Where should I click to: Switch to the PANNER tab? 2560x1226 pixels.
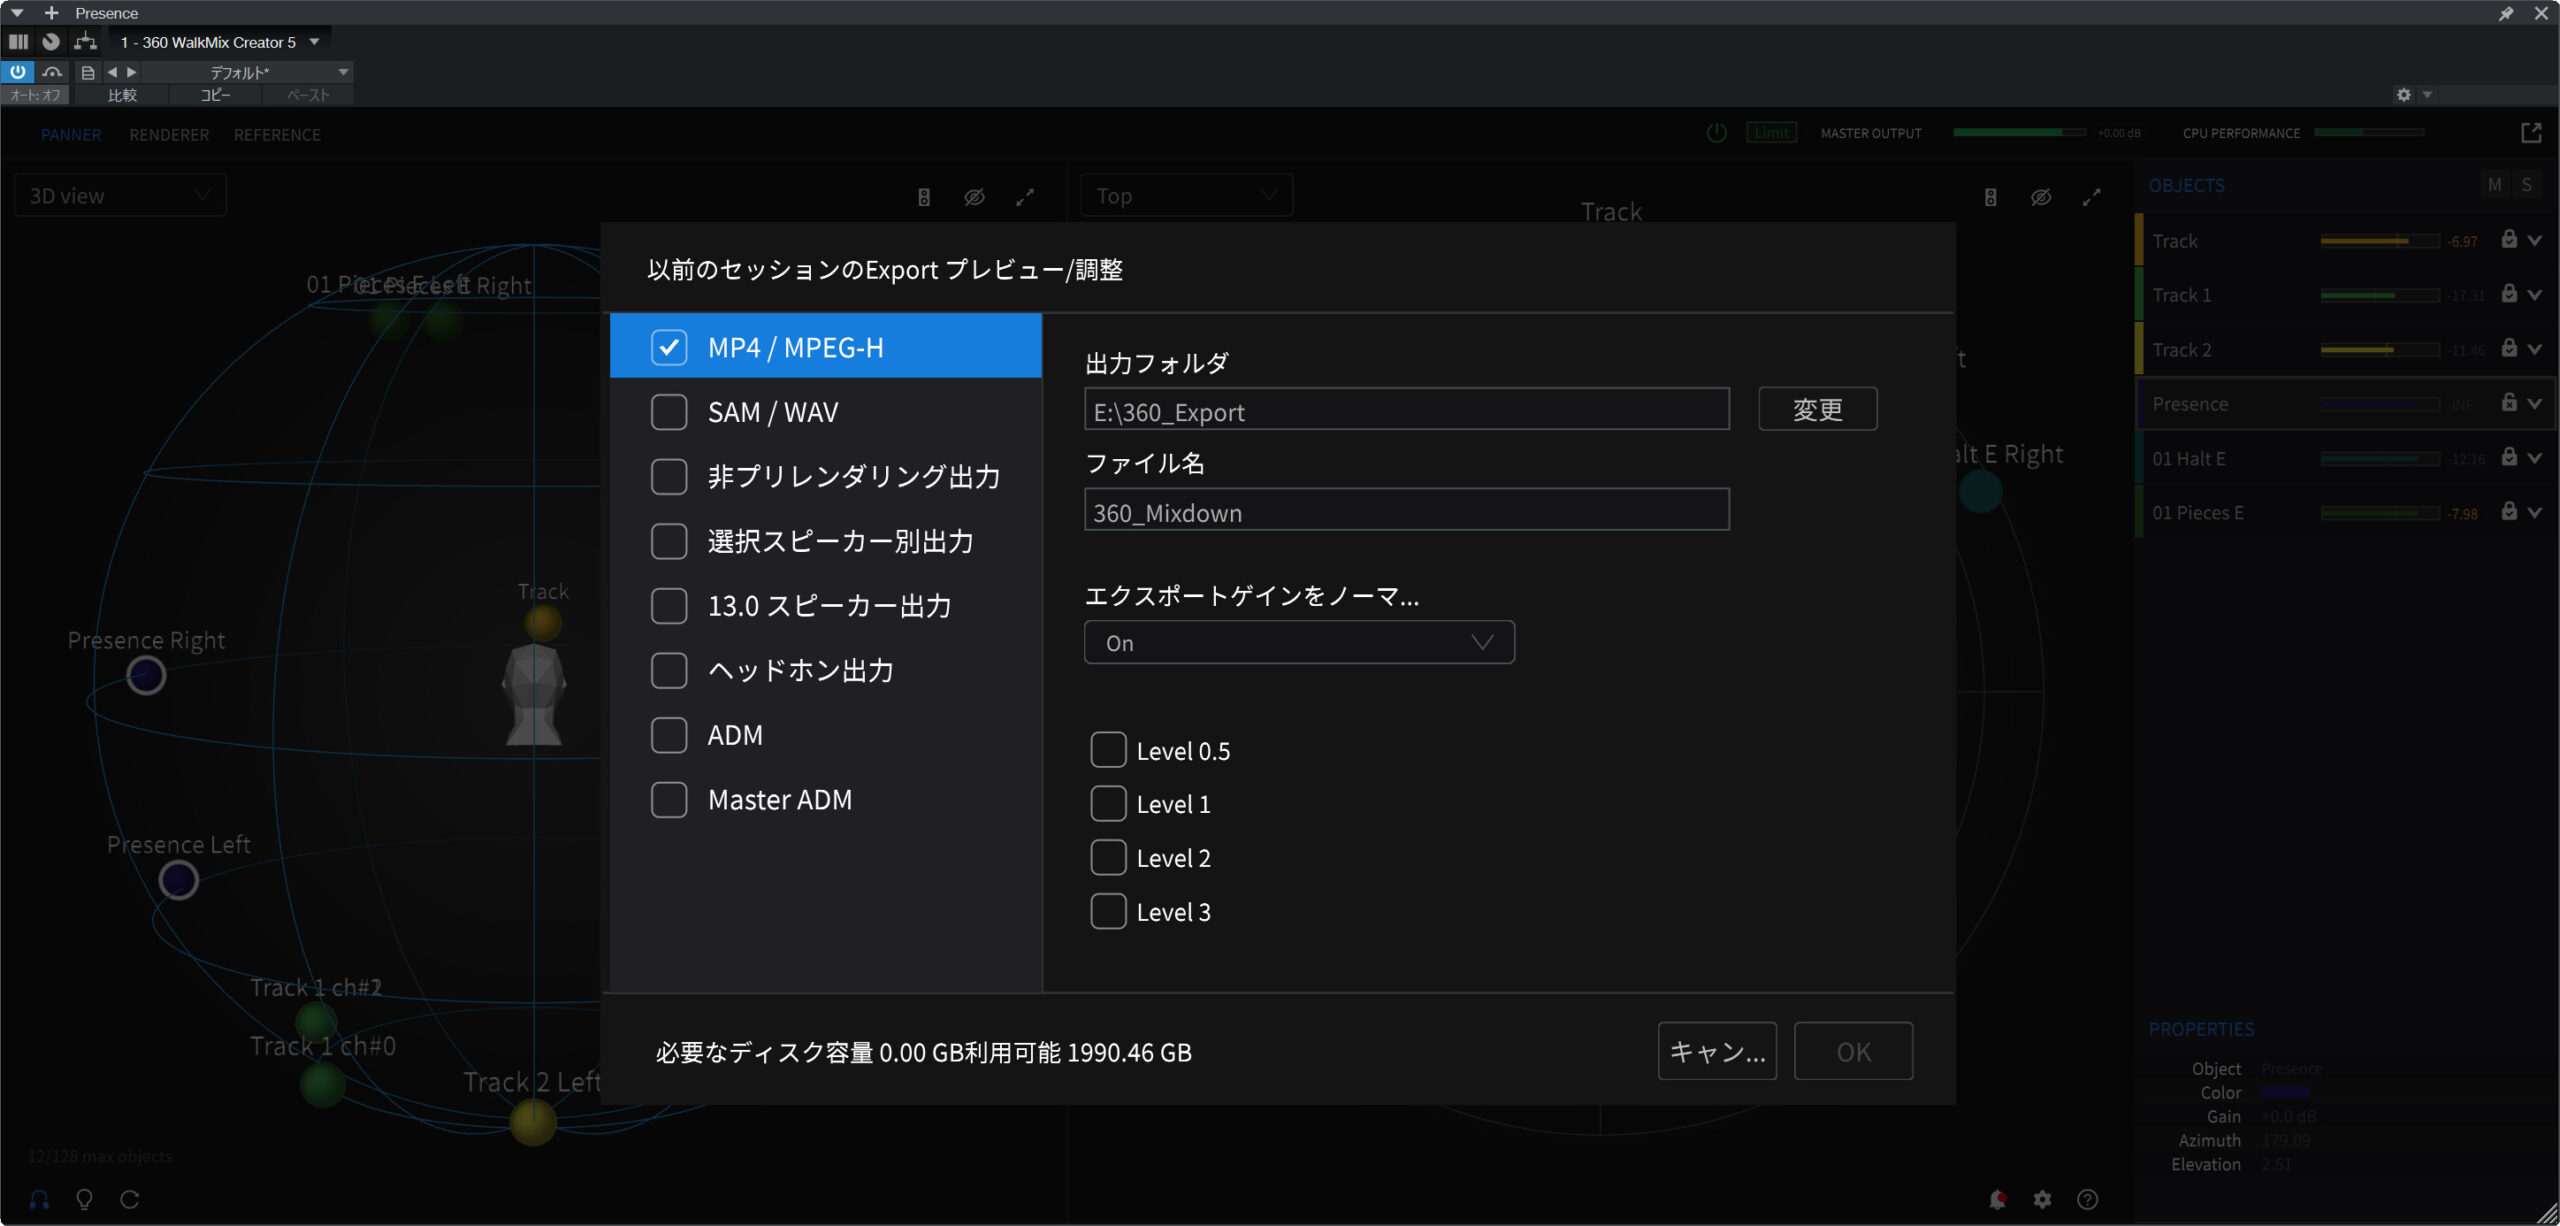tap(71, 135)
